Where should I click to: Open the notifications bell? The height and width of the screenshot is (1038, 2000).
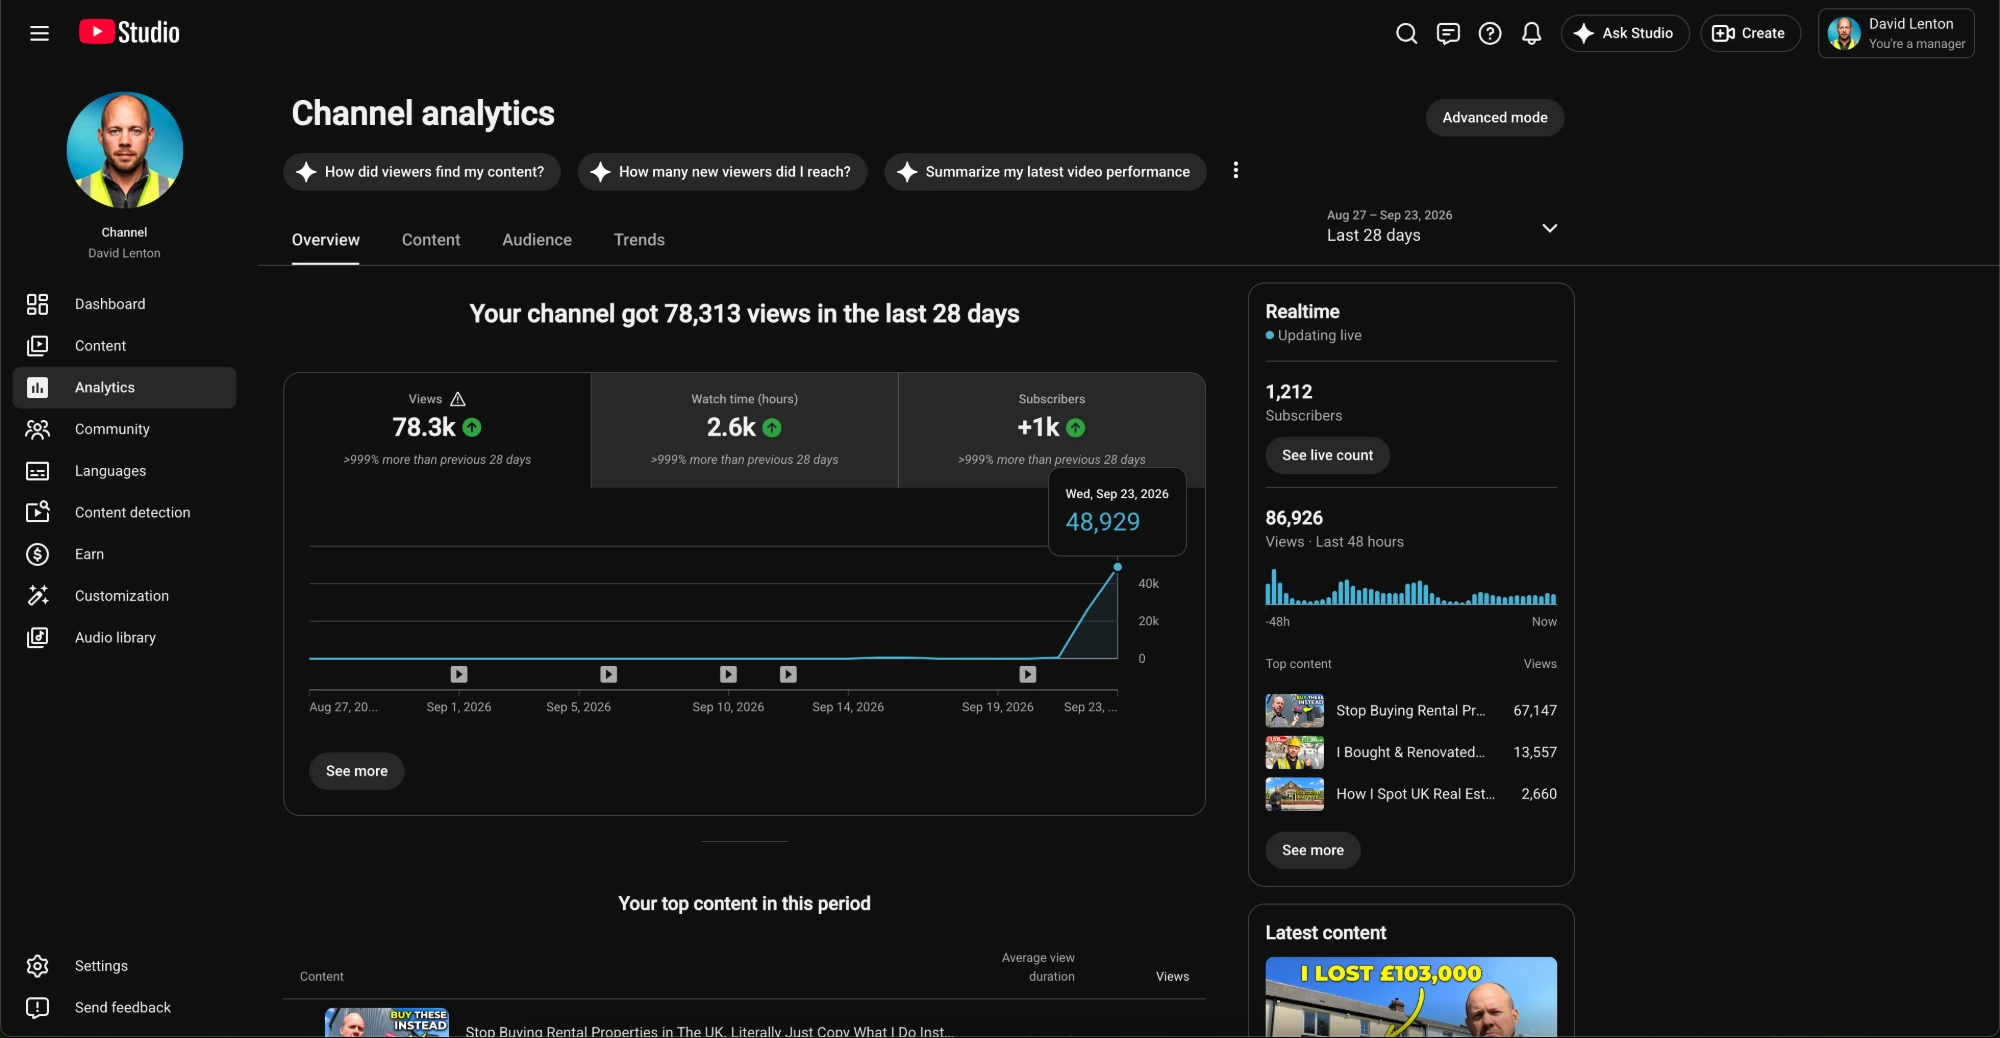tap(1531, 33)
